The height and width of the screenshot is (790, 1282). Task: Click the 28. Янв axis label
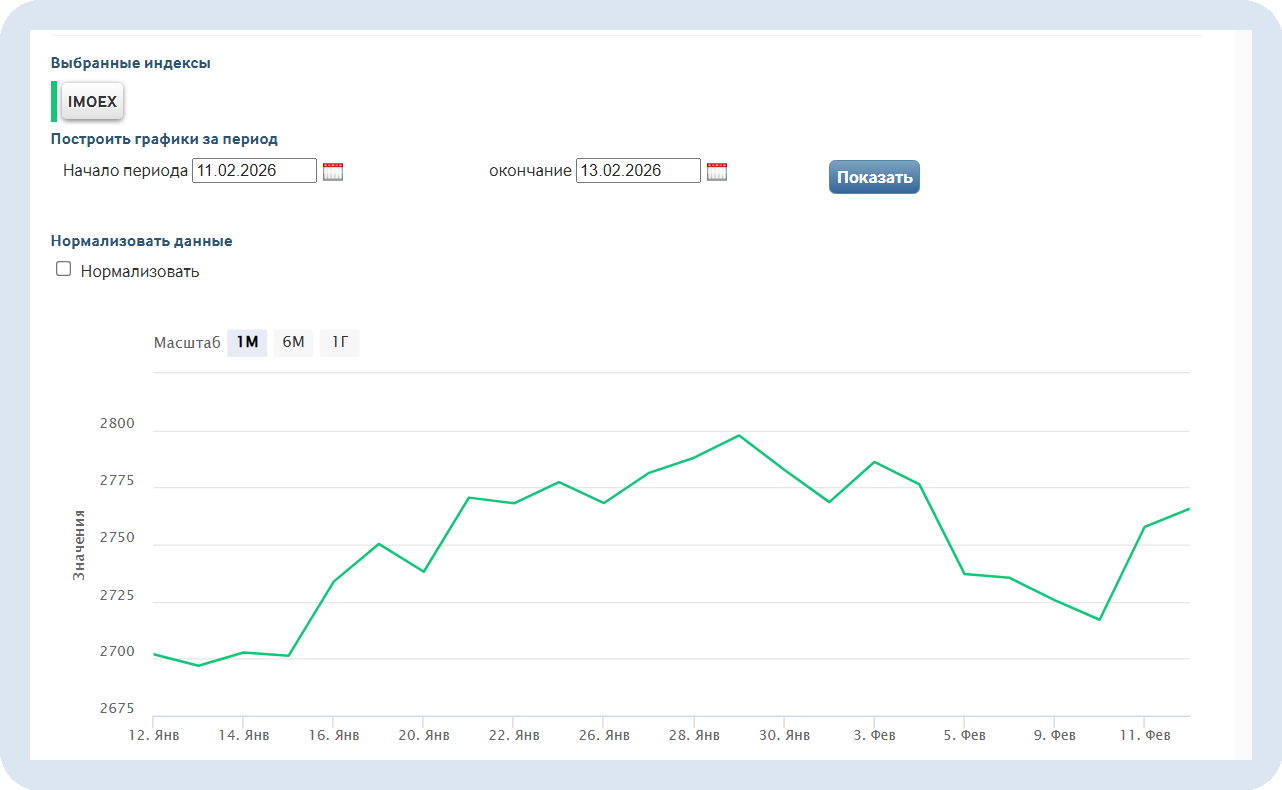coord(693,735)
